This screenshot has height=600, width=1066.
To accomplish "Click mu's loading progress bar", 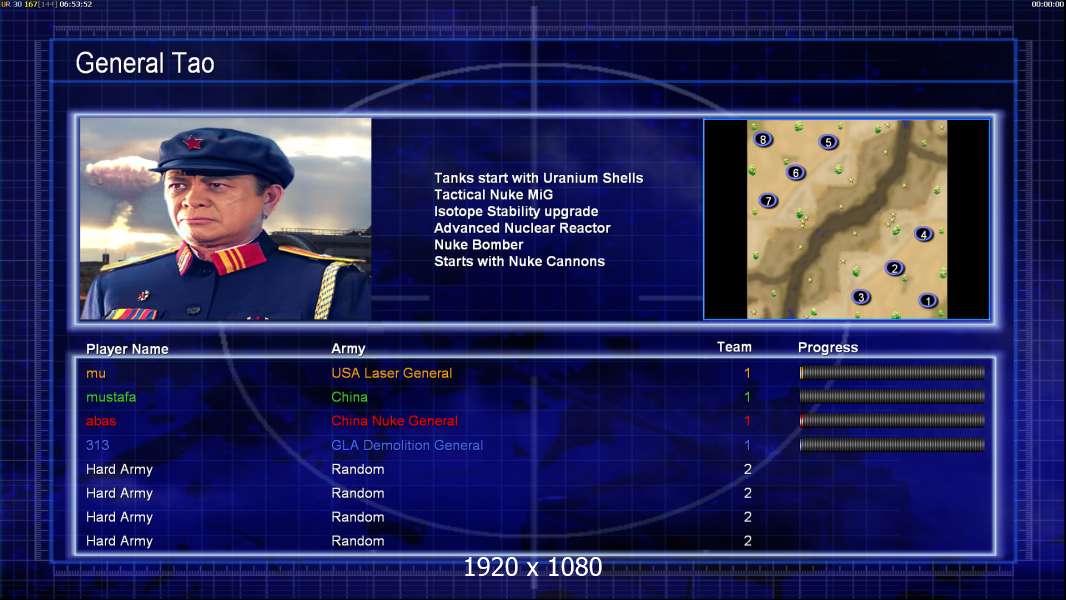I will coord(892,372).
